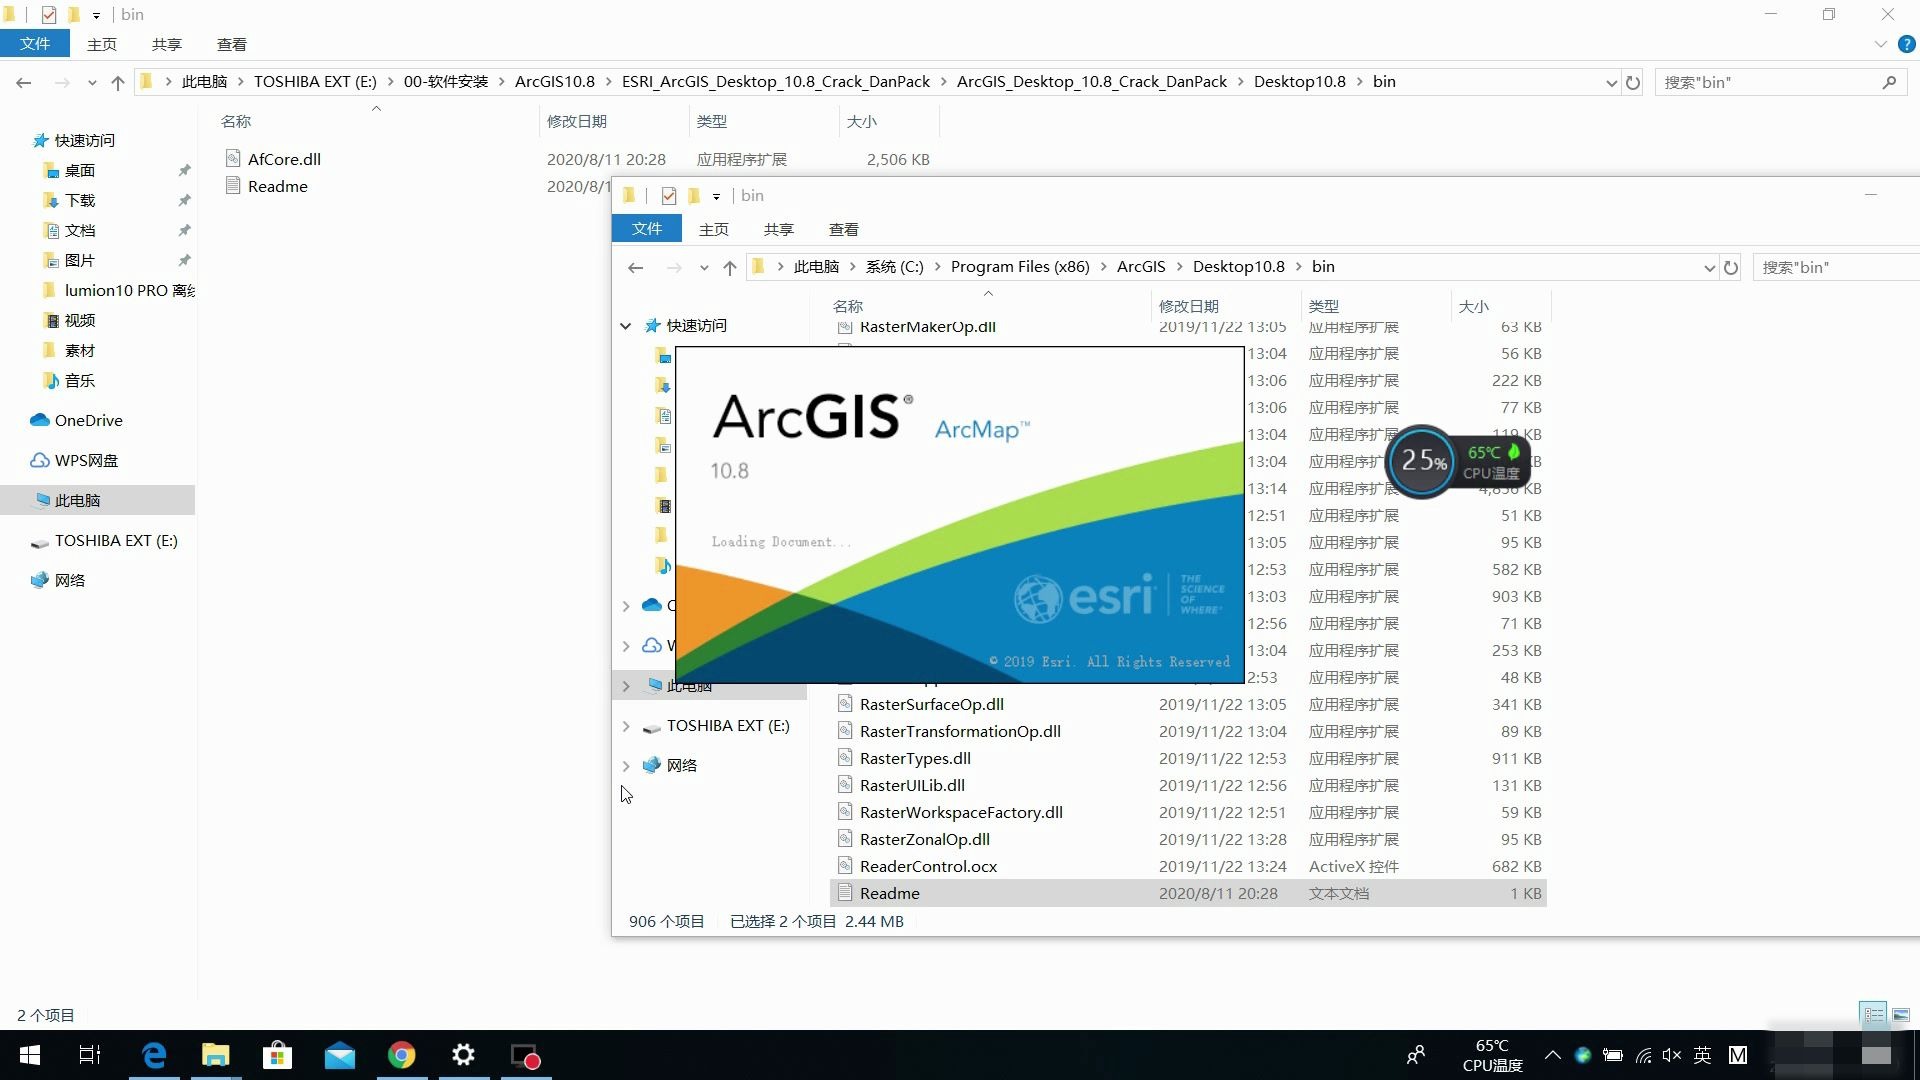Refresh the back window's folder view
Screen dimensions: 1920x1080
1633,82
